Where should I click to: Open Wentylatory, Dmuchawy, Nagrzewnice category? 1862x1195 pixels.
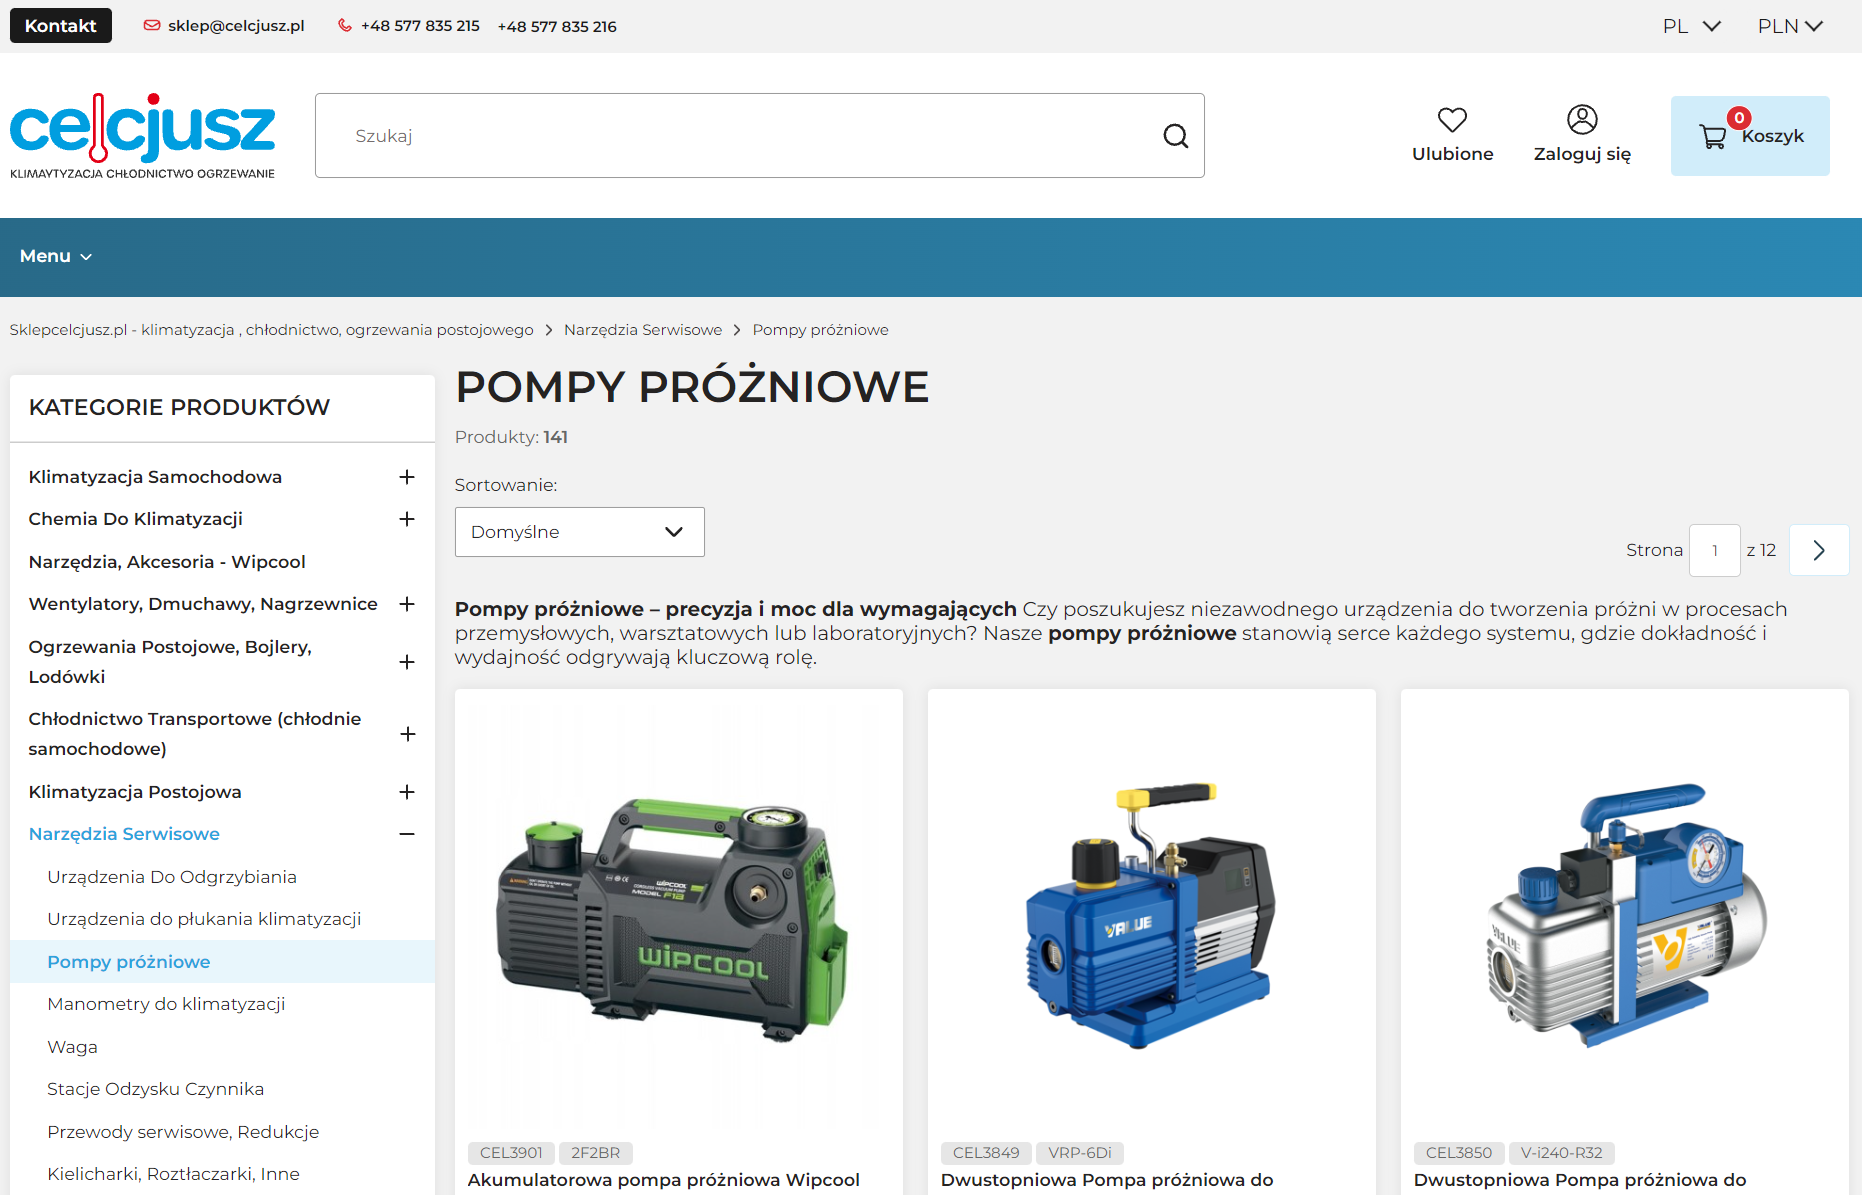click(203, 604)
